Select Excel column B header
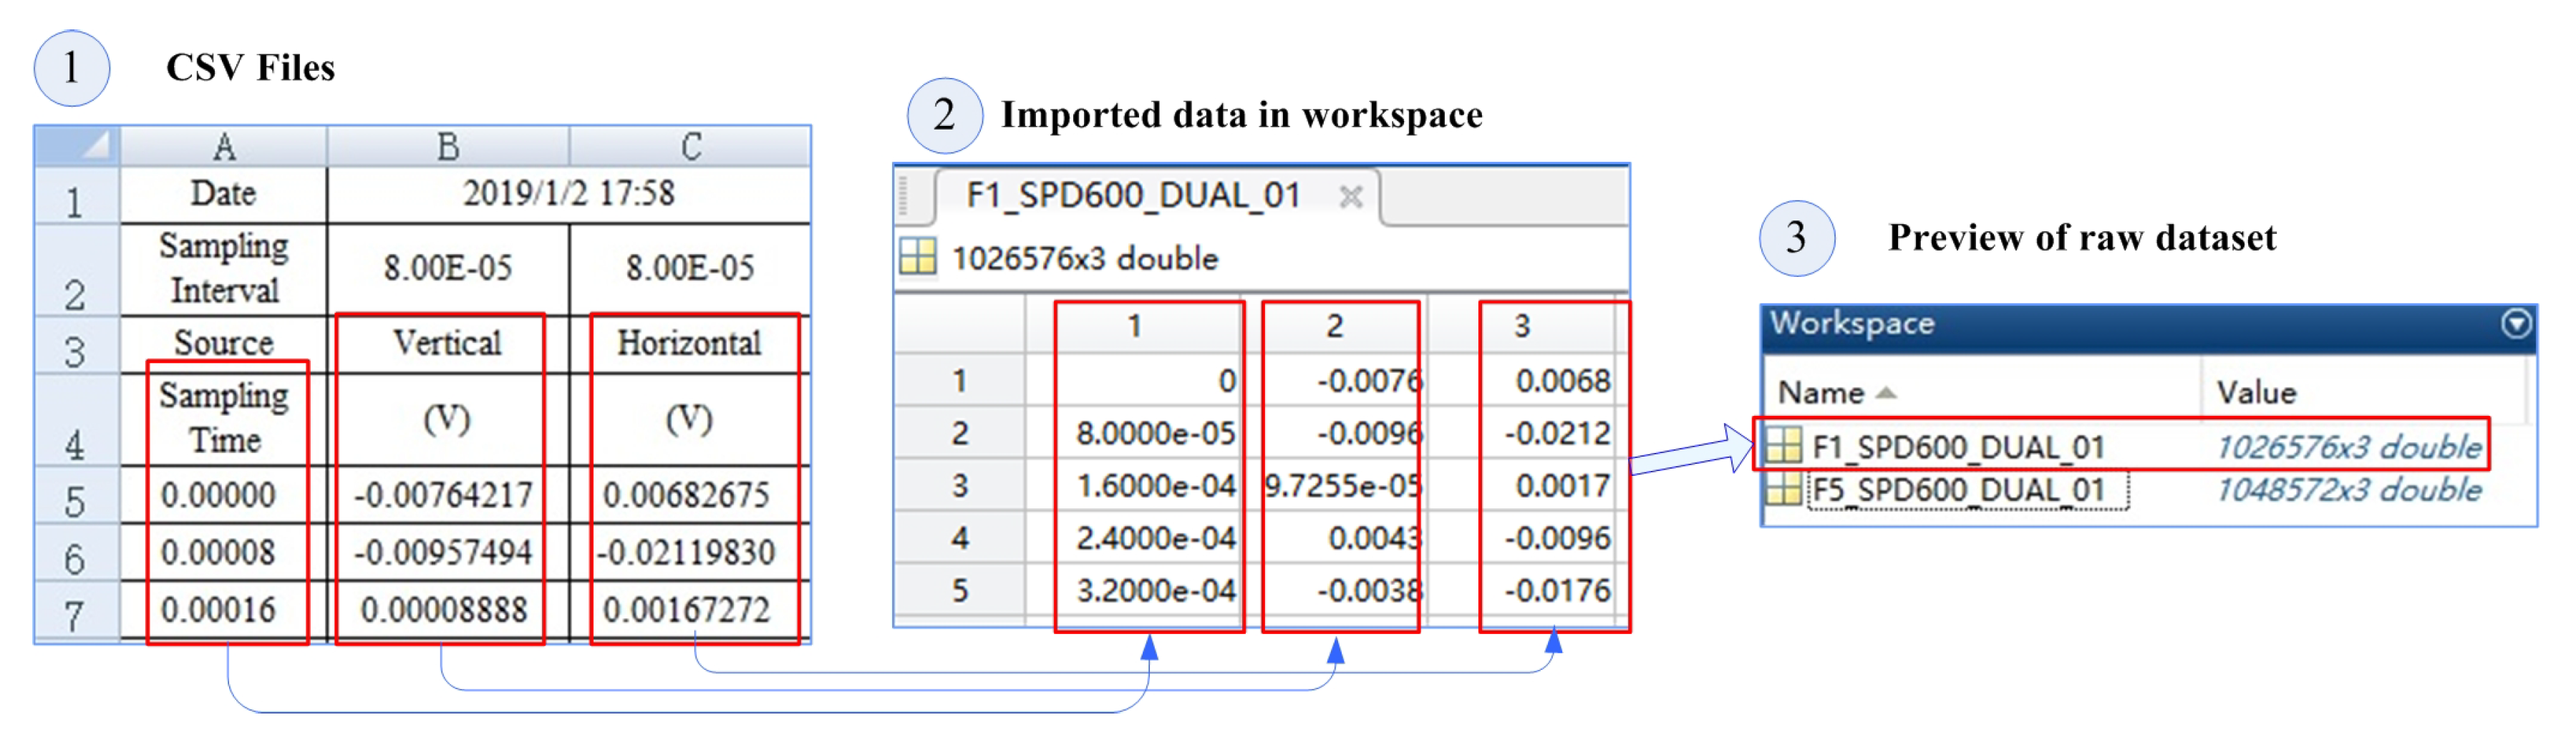Viewport: 2576px width, 730px height. coord(447,147)
